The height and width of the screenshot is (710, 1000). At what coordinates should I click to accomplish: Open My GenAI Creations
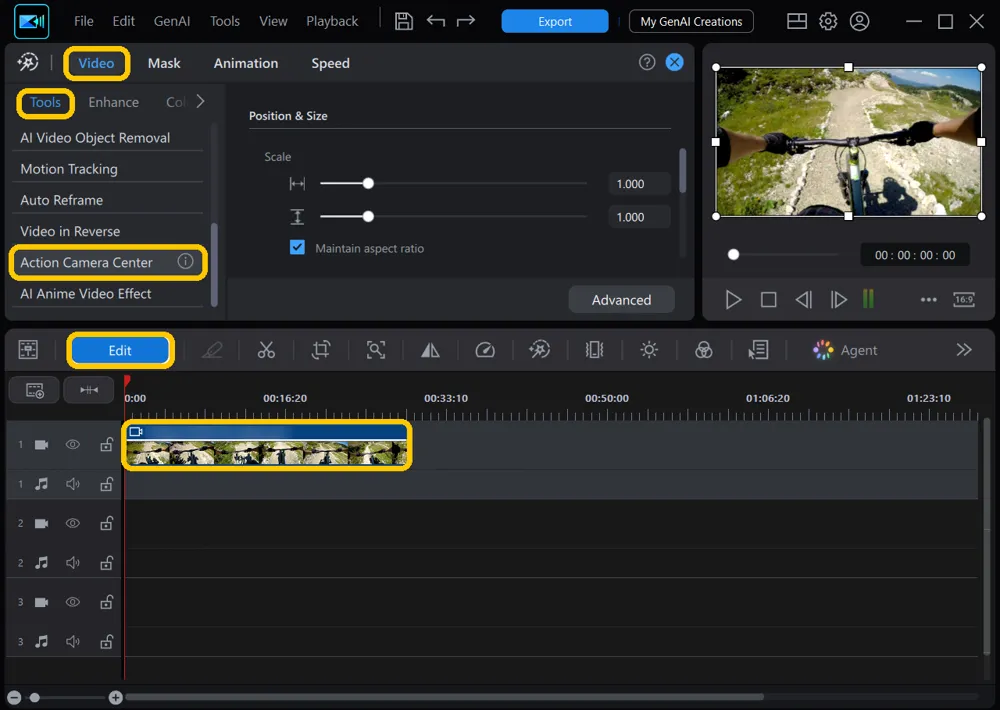coord(691,21)
